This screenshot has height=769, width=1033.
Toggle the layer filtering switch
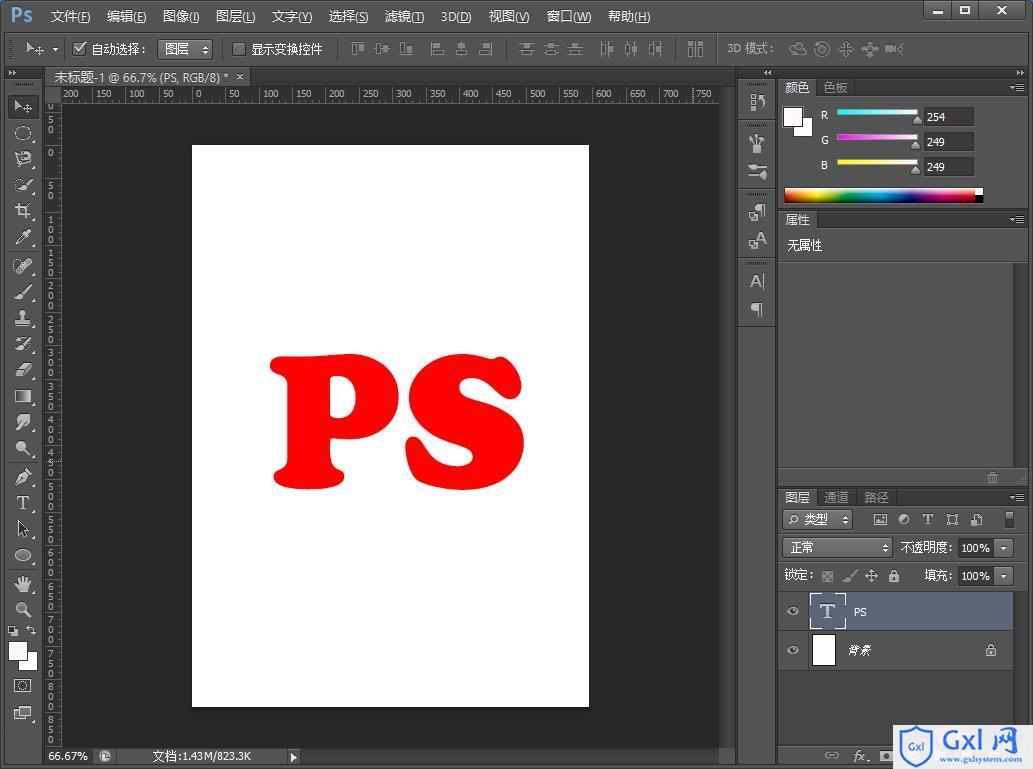(1009, 519)
